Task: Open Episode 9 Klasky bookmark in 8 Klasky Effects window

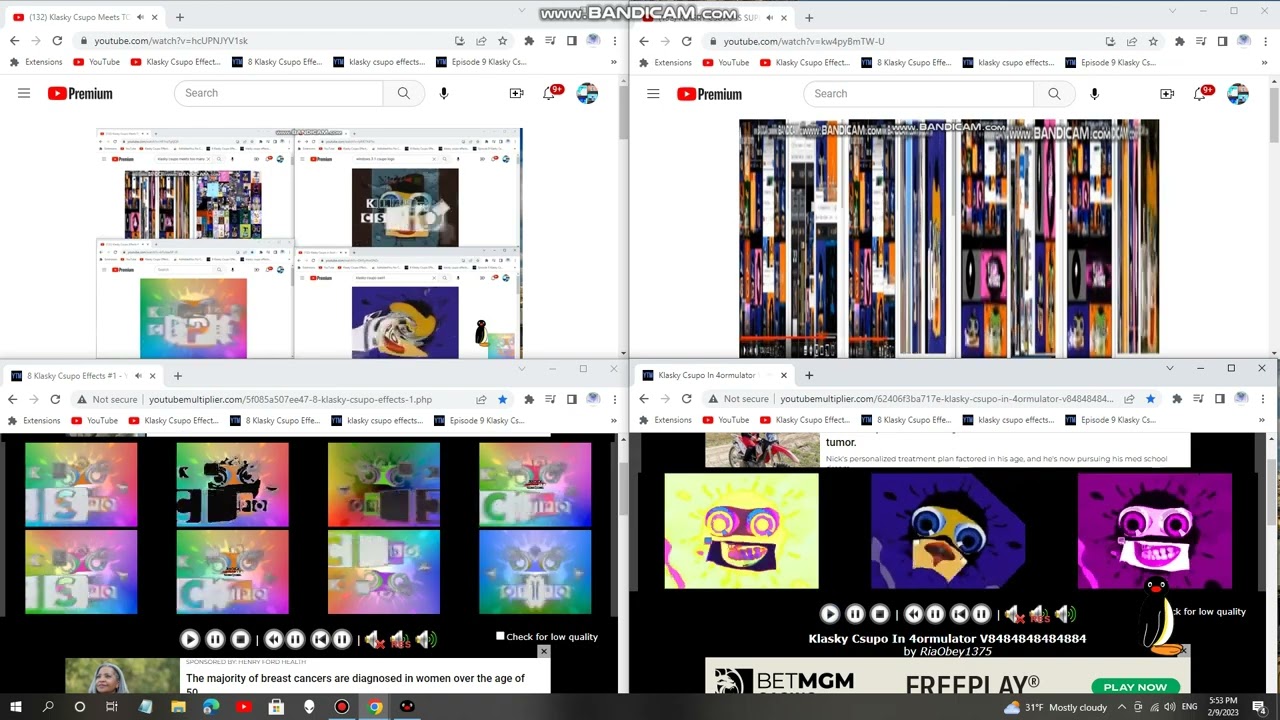Action: [x=480, y=420]
